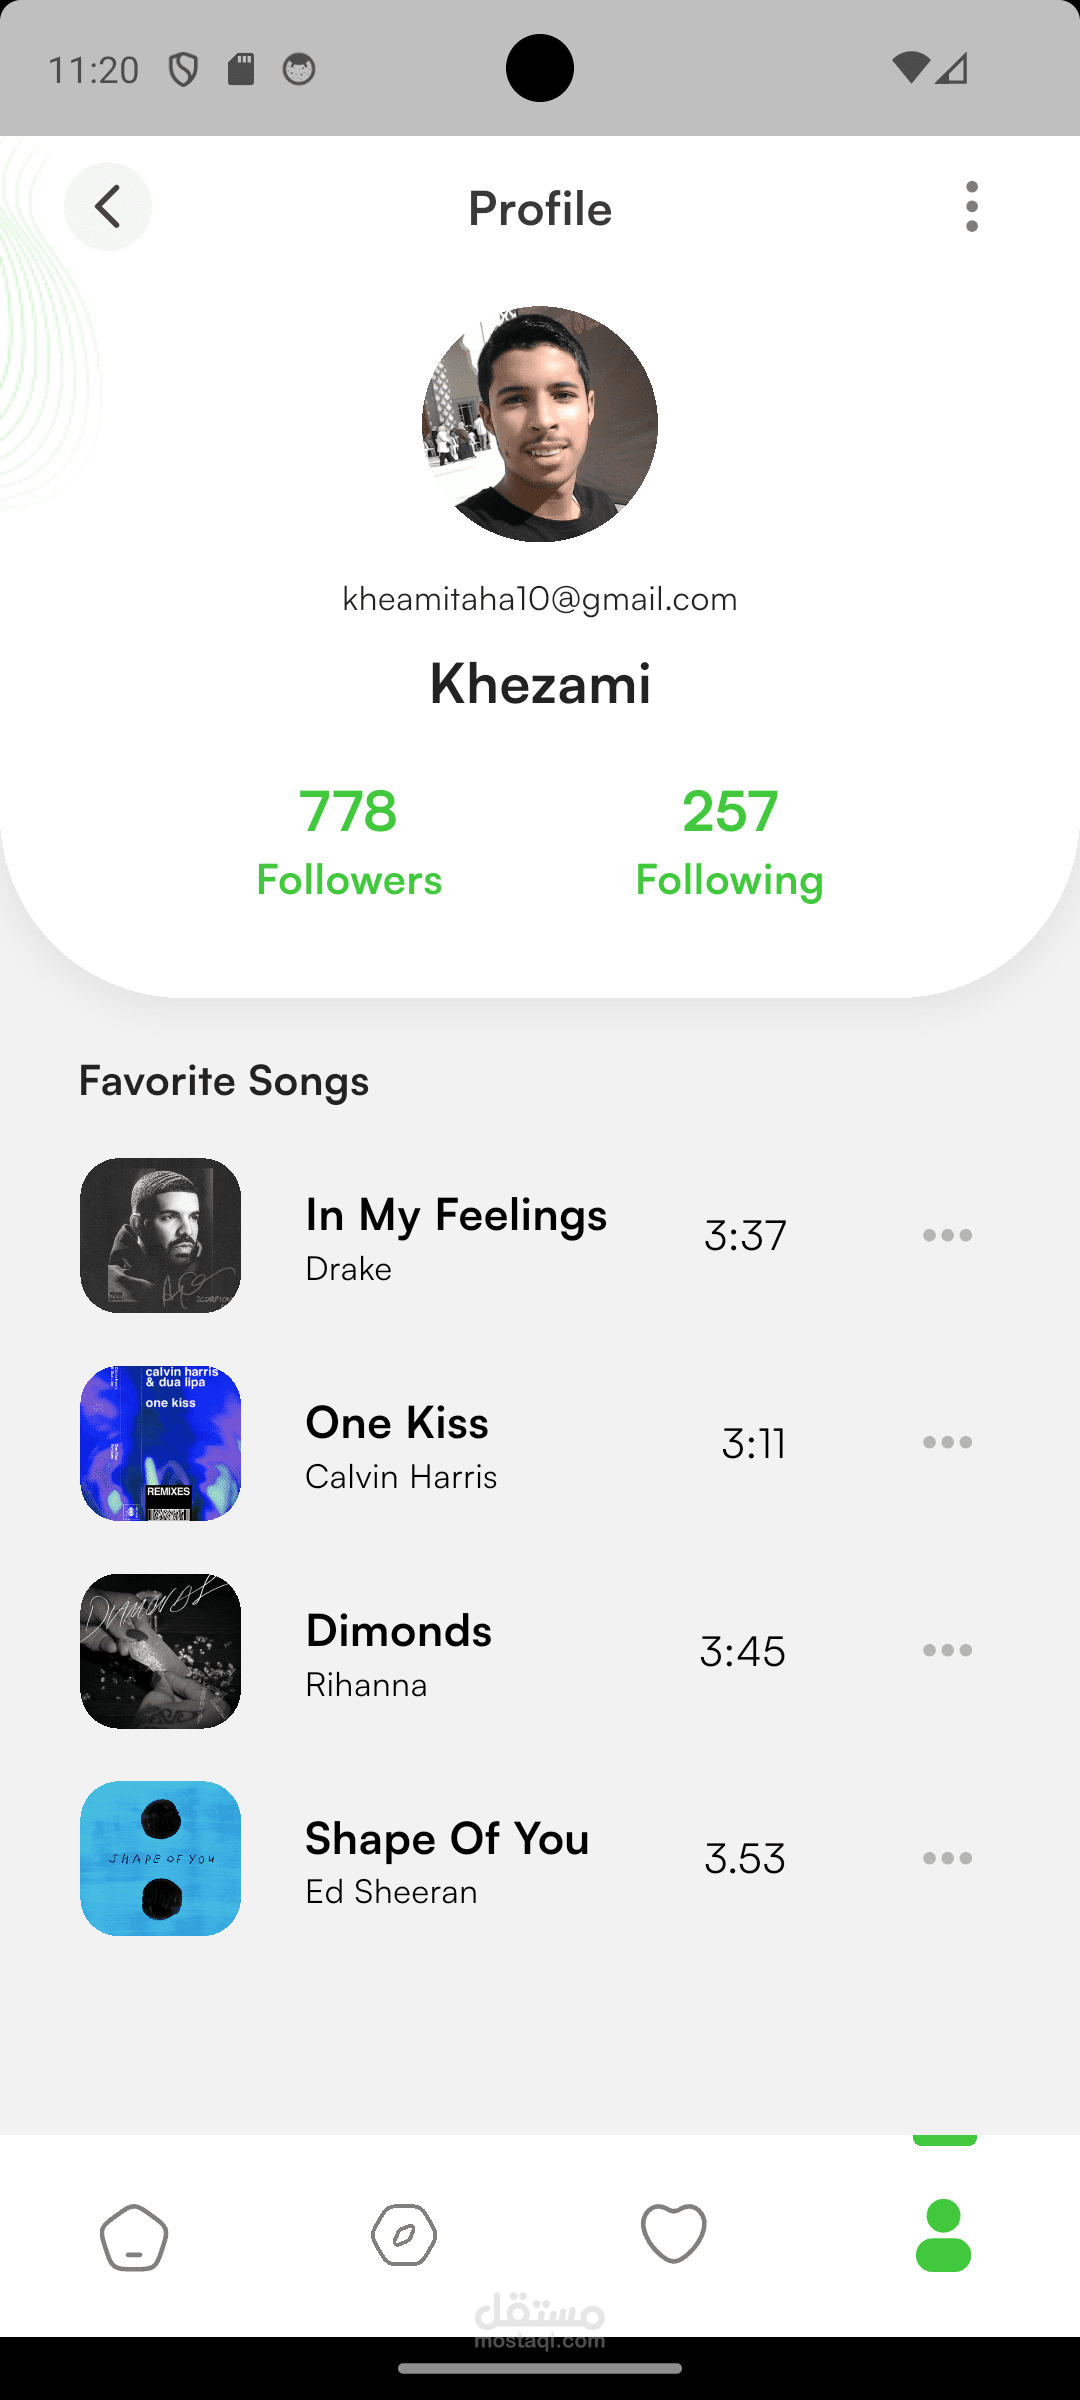Open options for Dimonds song
Screen dimensions: 1080x2400
coord(947,1650)
